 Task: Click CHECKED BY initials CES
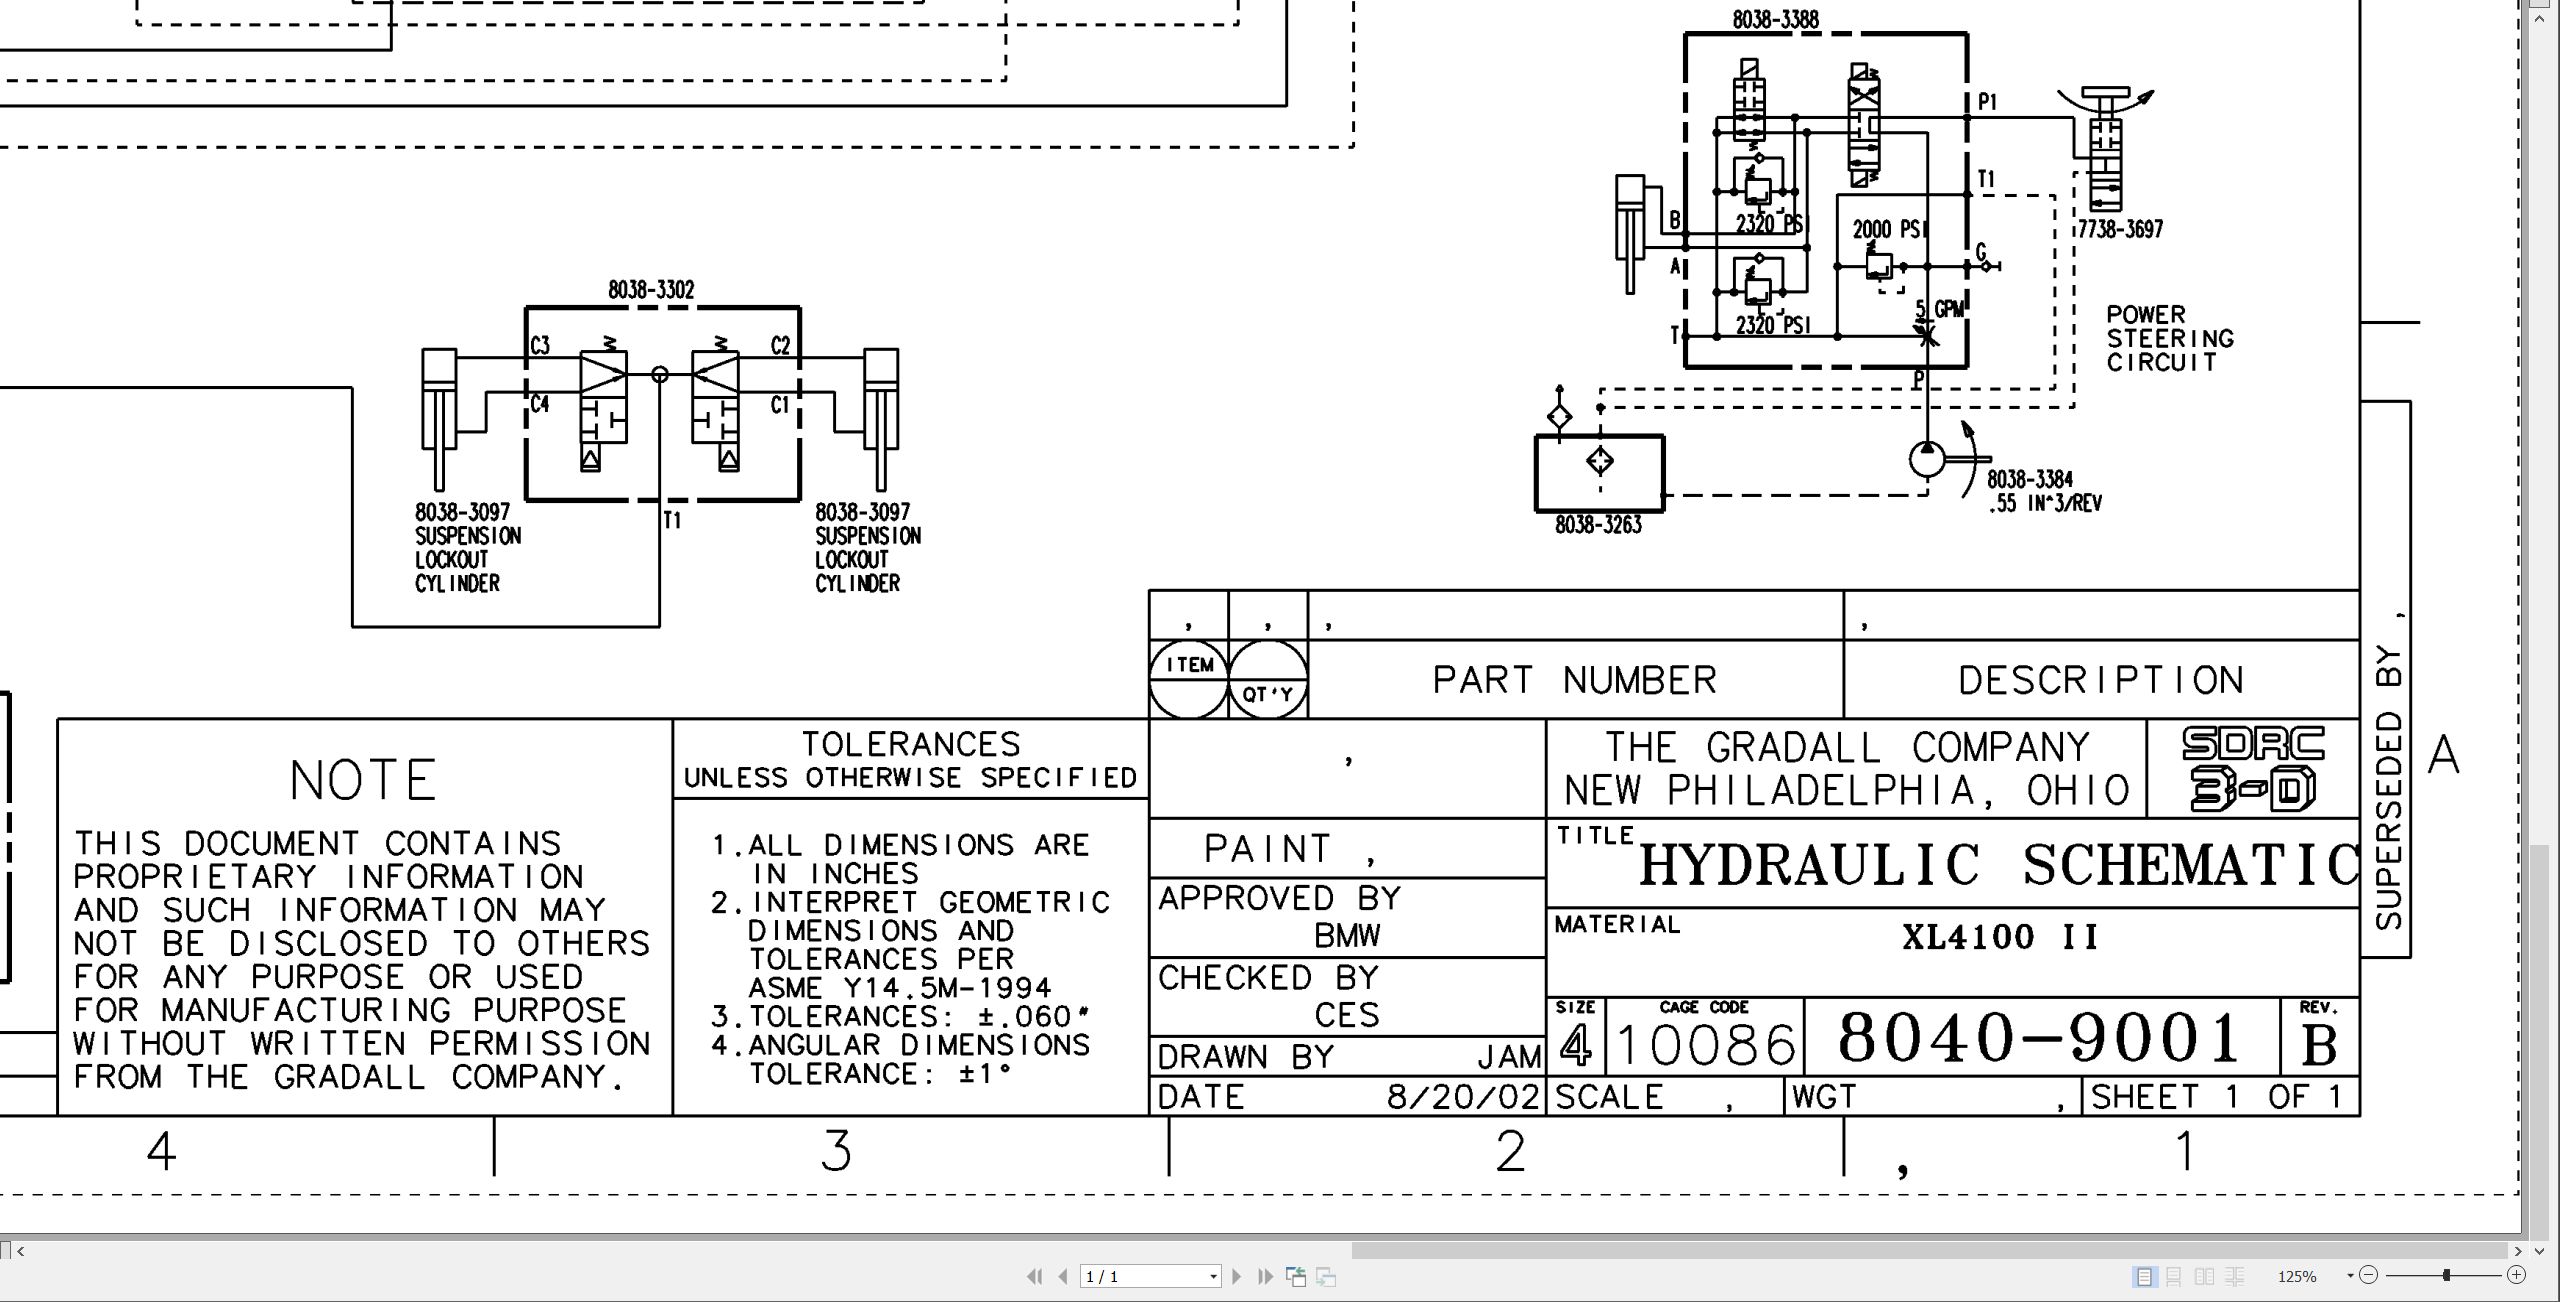1347,1015
